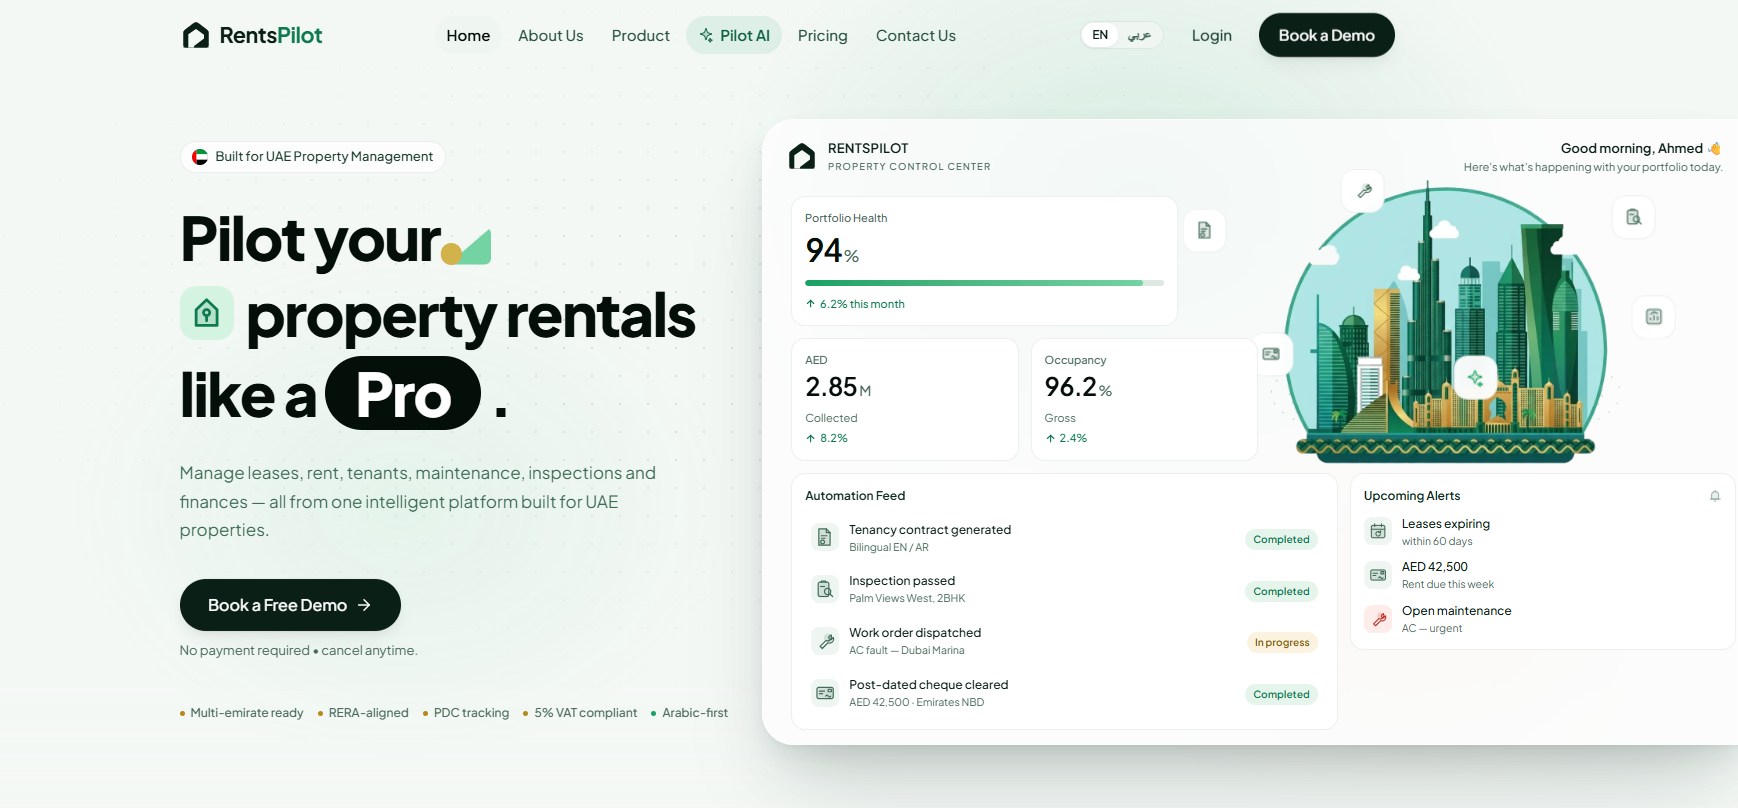Open the Pricing page

click(822, 36)
